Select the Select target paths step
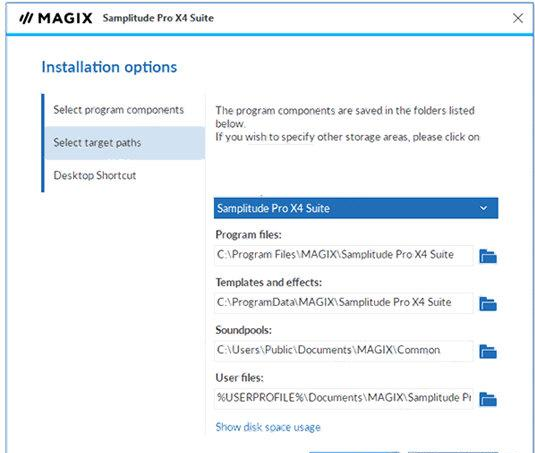 [x=125, y=143]
